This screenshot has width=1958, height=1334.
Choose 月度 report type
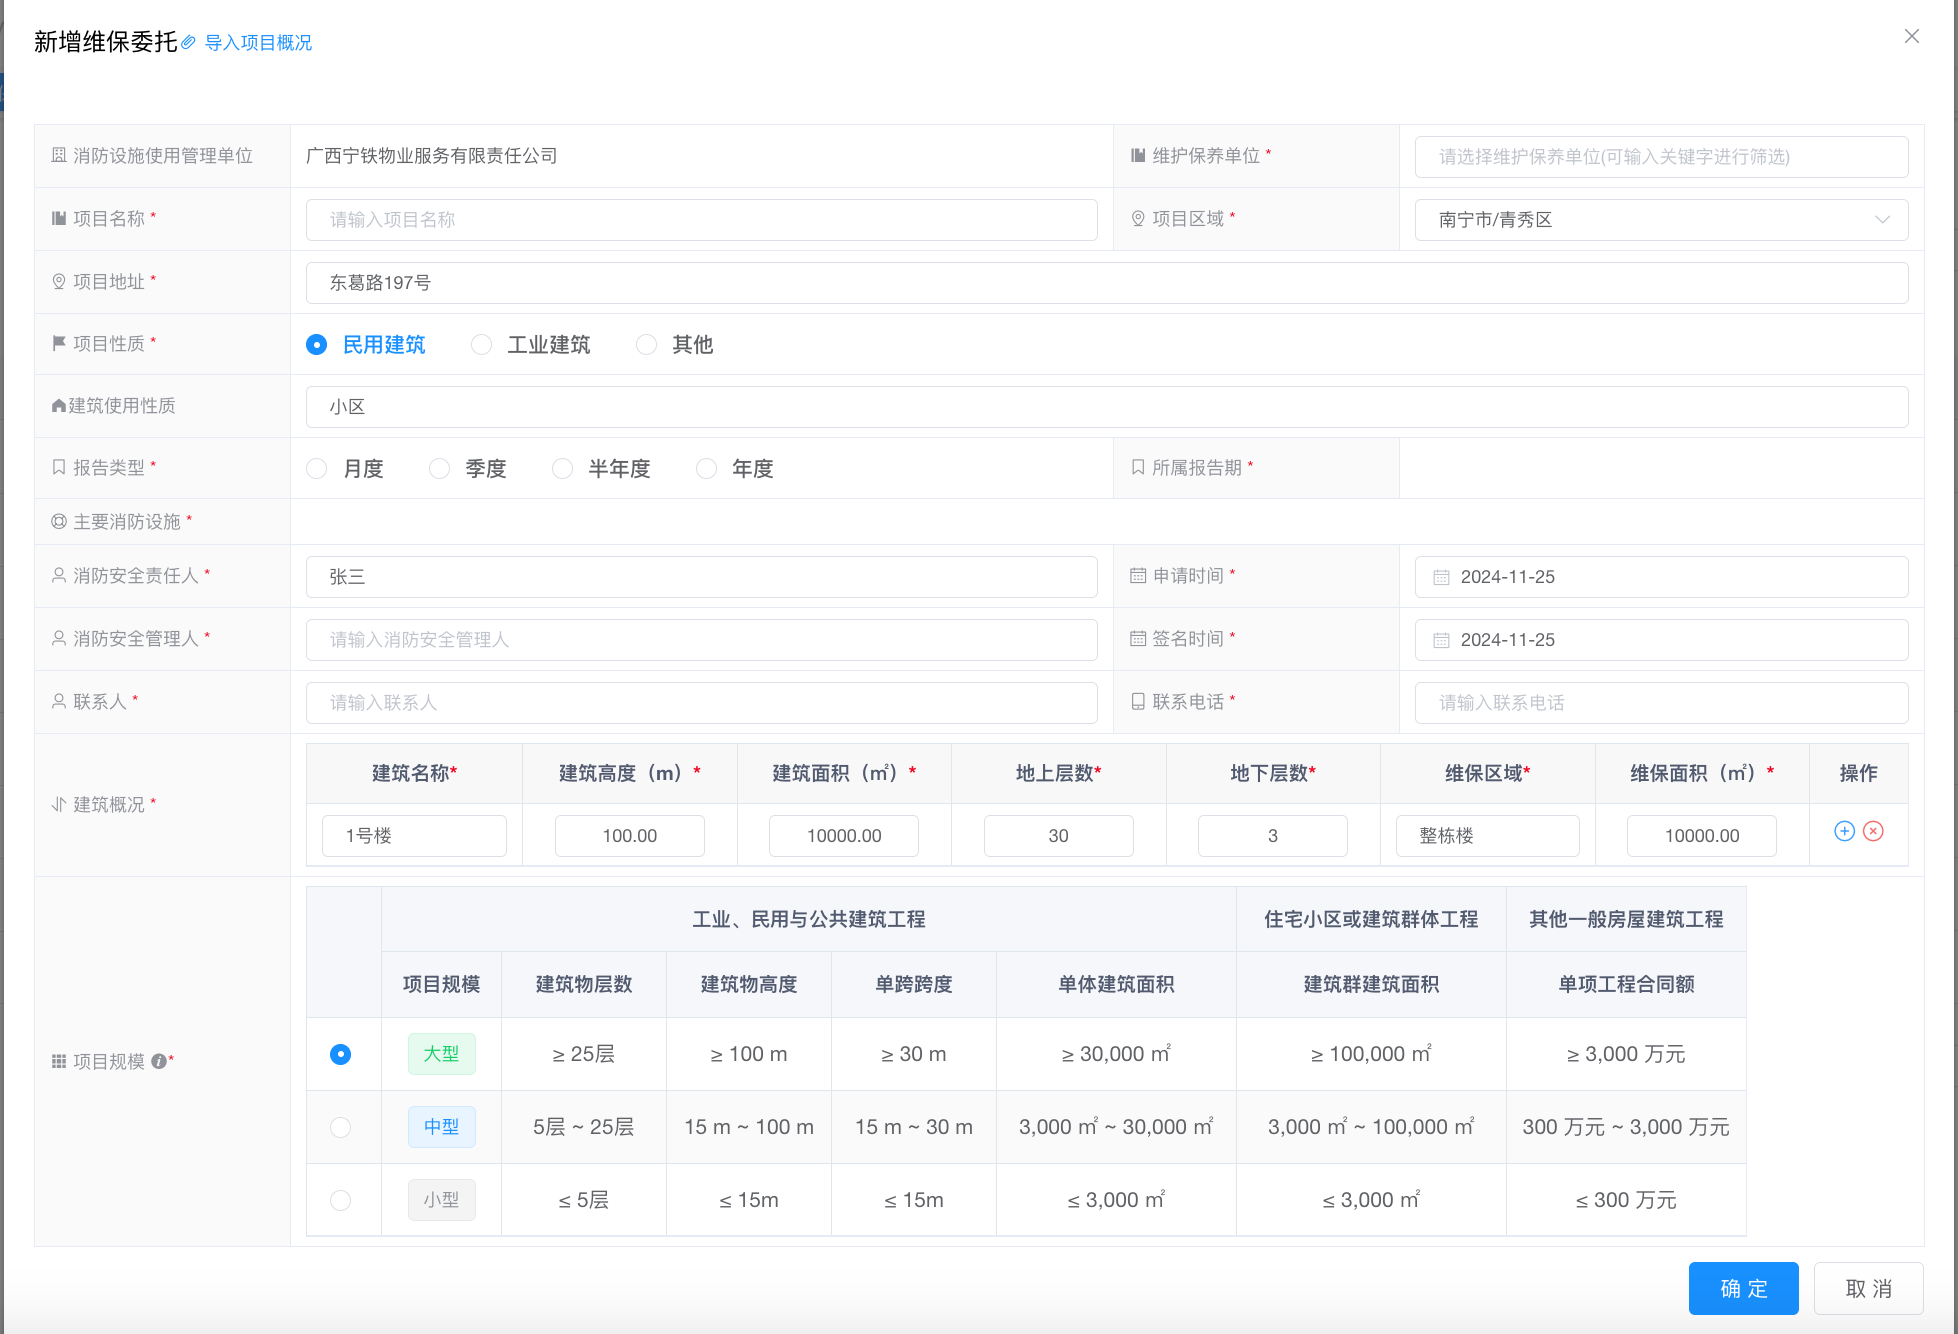coord(317,469)
